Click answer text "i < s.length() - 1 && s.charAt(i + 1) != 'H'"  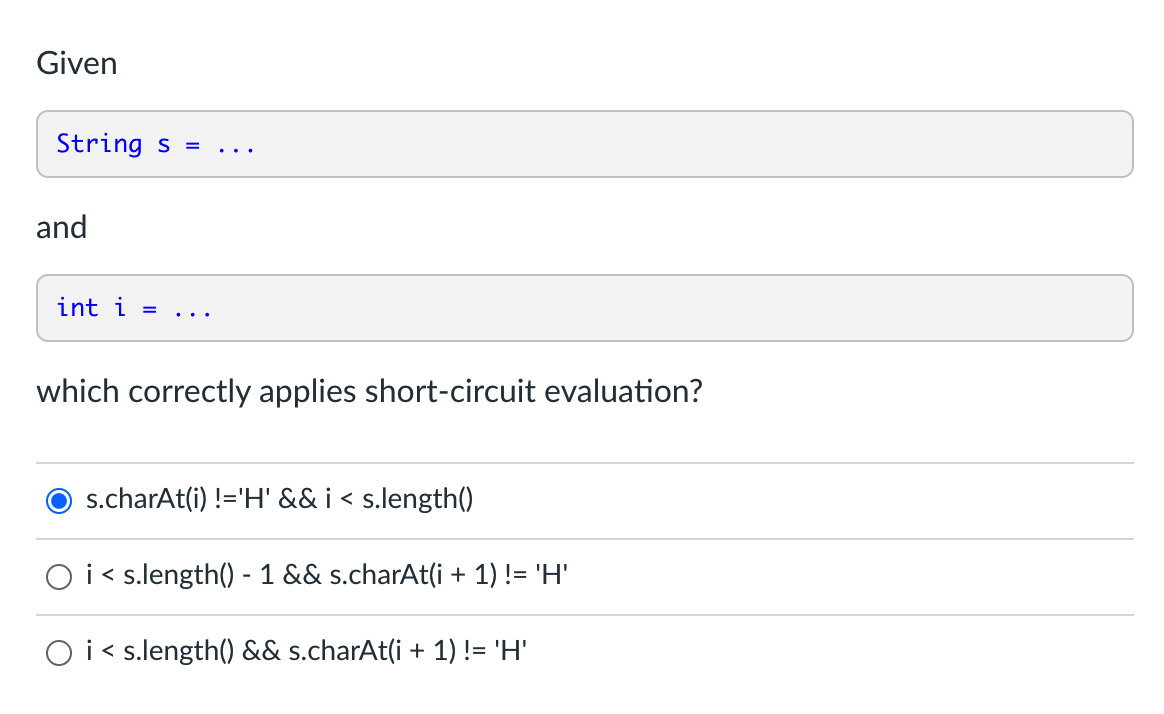click(x=327, y=574)
